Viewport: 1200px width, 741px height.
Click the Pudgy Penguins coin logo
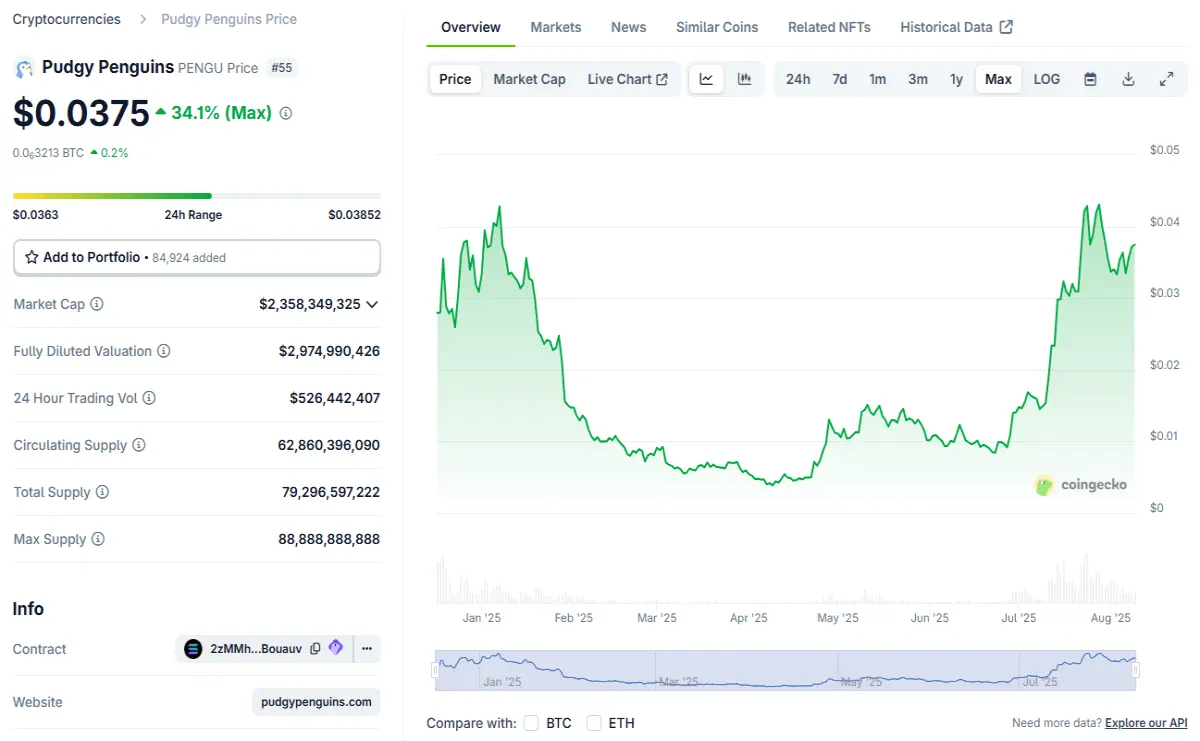coord(24,69)
